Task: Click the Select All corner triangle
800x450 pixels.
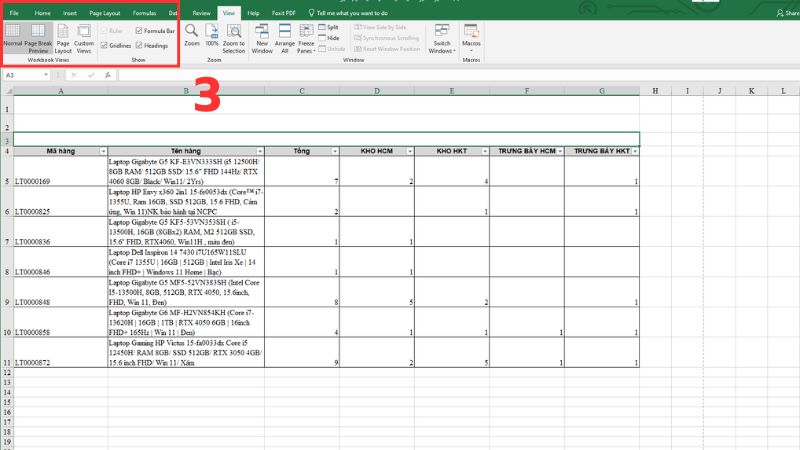Action: click(8, 91)
